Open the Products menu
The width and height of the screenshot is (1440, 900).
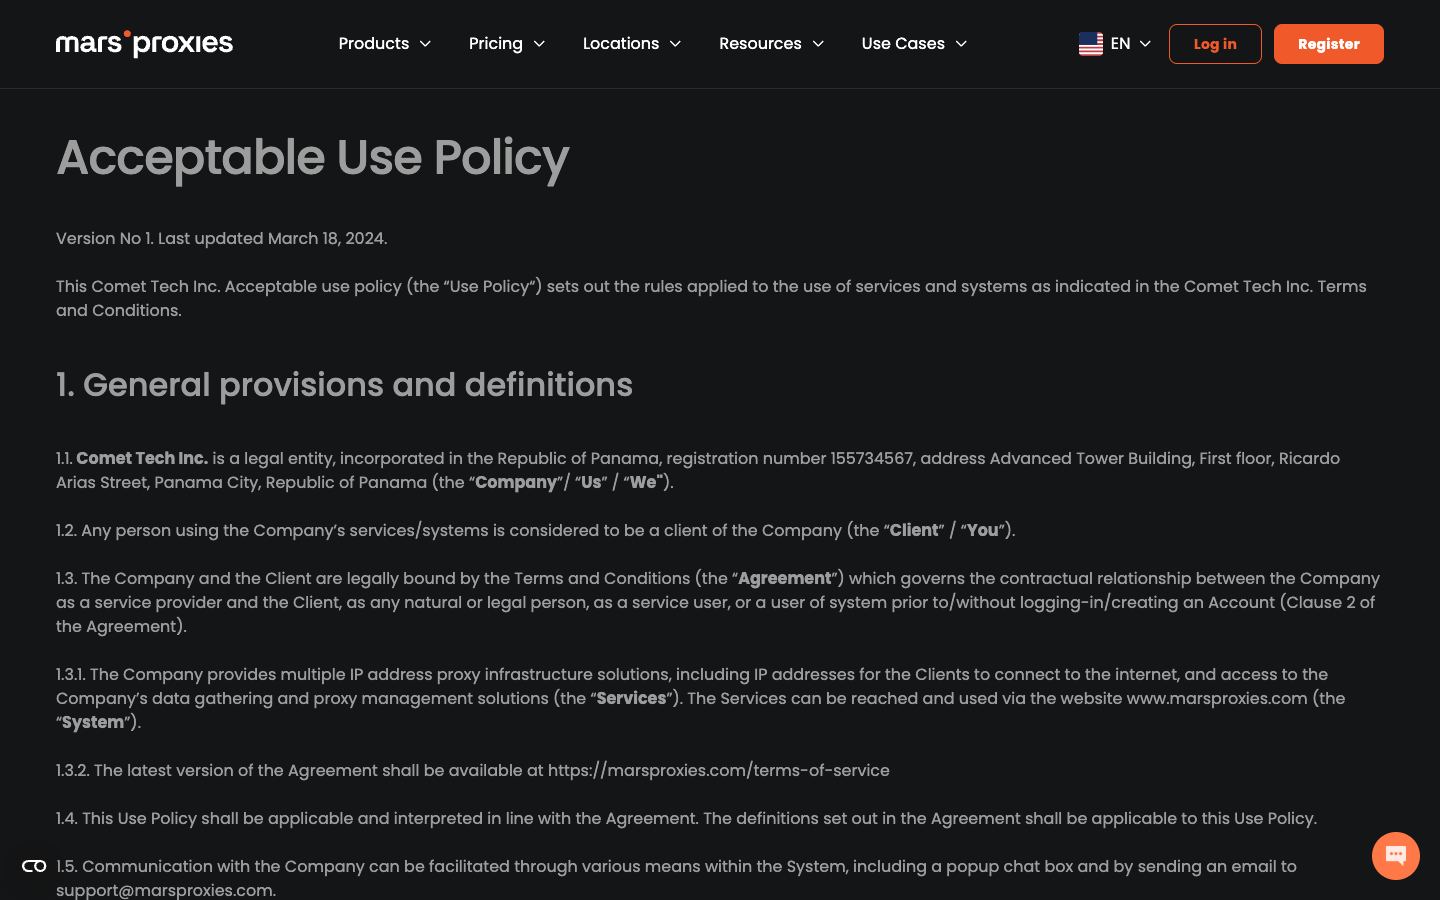pos(385,44)
